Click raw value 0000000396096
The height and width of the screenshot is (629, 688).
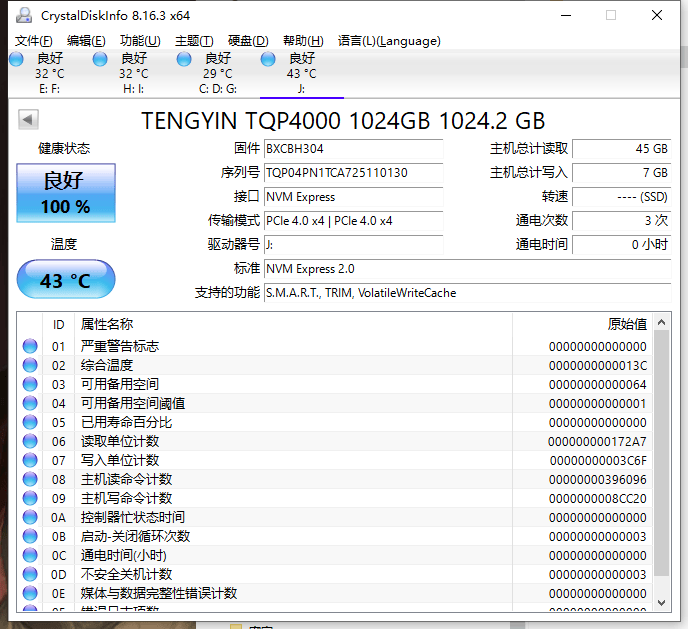pyautogui.click(x=598, y=479)
